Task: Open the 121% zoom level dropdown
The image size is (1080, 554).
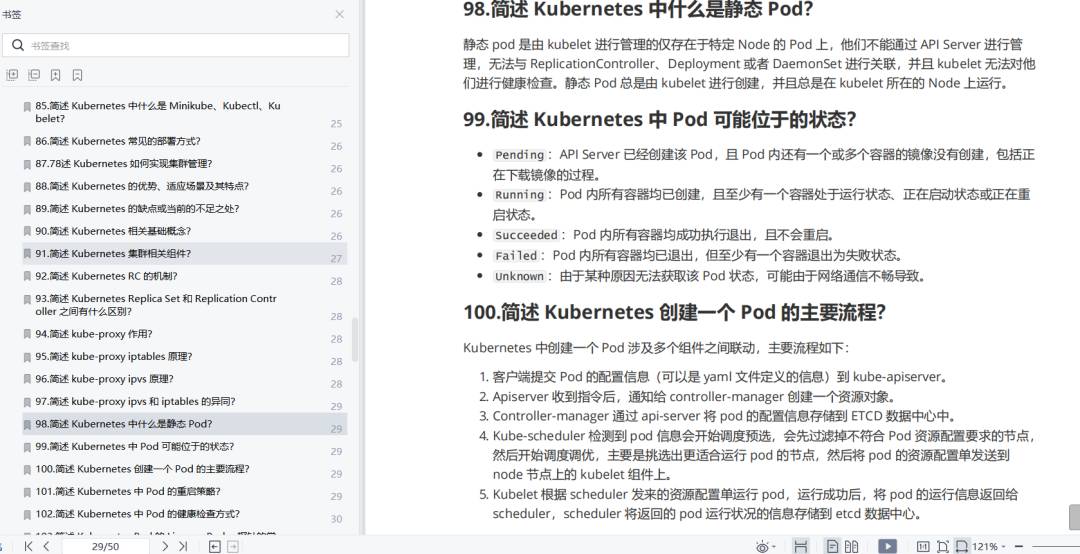Action: tap(990, 546)
